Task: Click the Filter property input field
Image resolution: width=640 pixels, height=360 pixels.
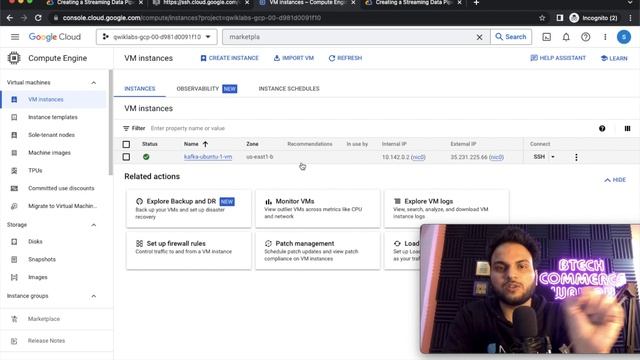Action: pyautogui.click(x=367, y=128)
